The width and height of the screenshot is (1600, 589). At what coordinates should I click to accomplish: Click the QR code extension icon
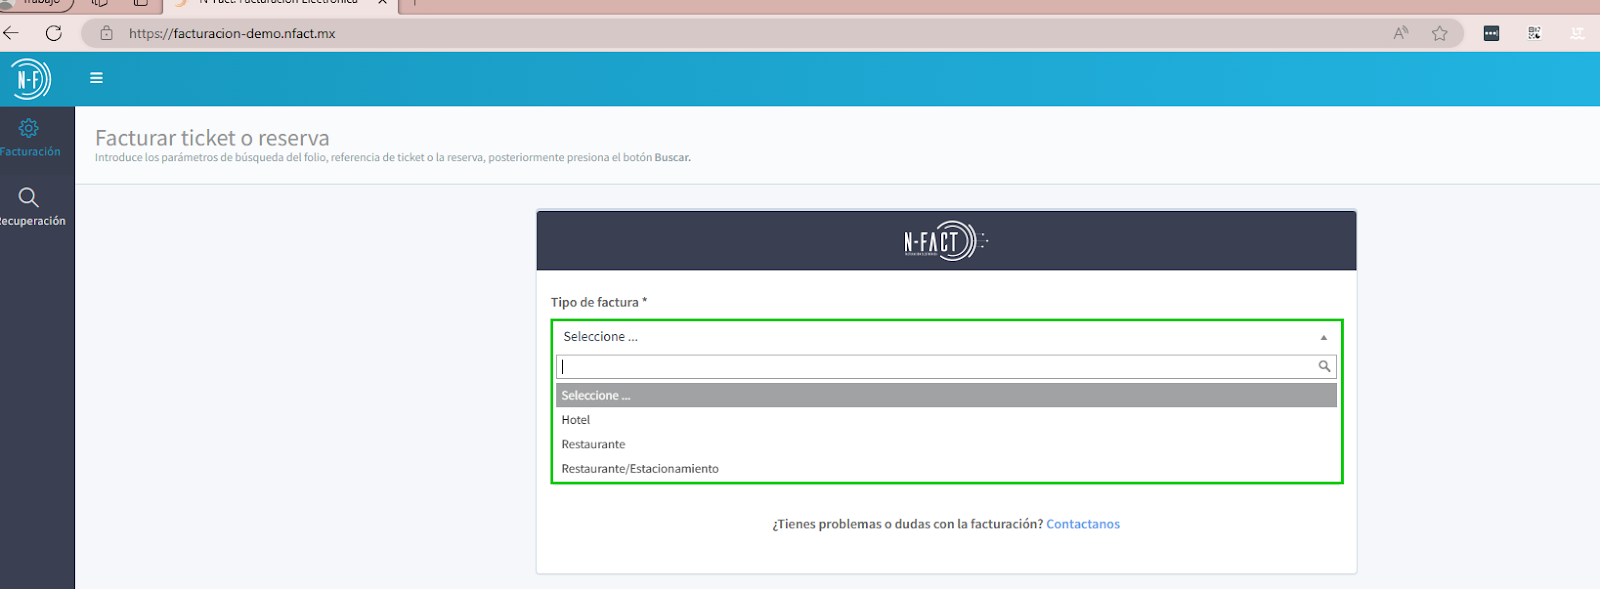[x=1534, y=33]
